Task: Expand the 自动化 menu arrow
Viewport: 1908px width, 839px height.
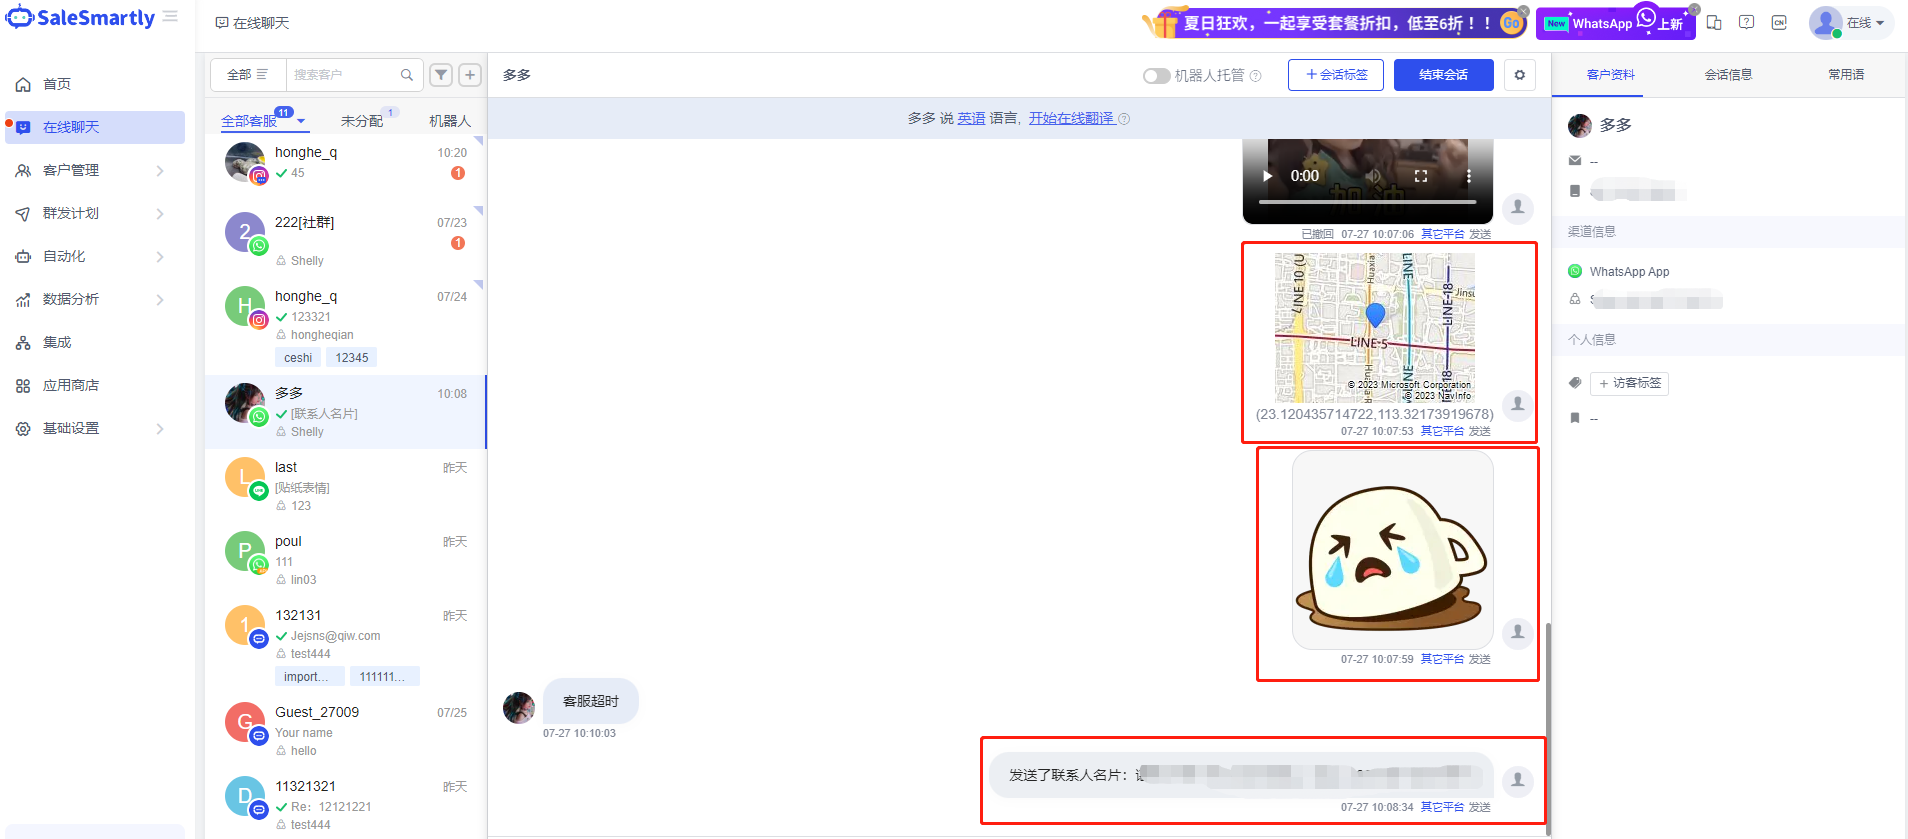Action: (160, 257)
